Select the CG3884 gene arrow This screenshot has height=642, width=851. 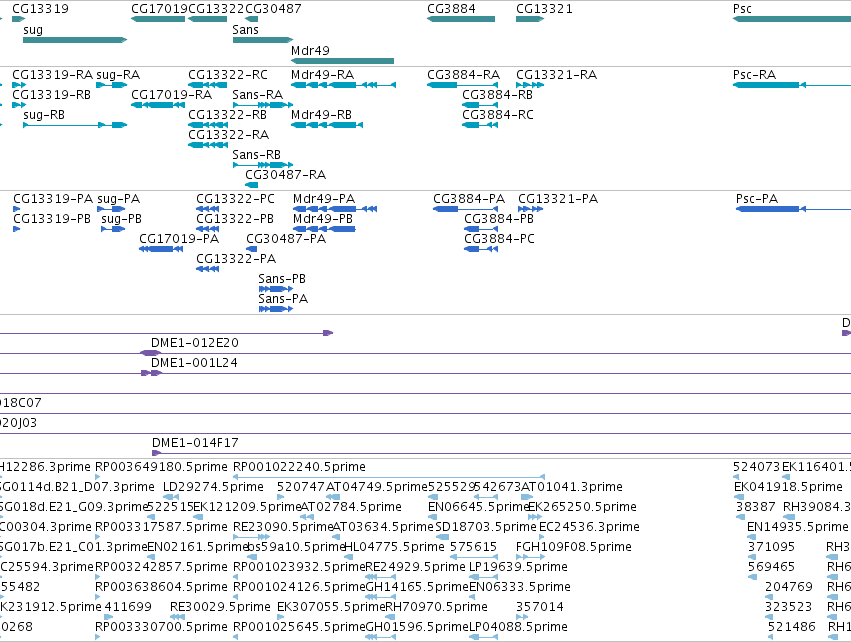tap(461, 19)
